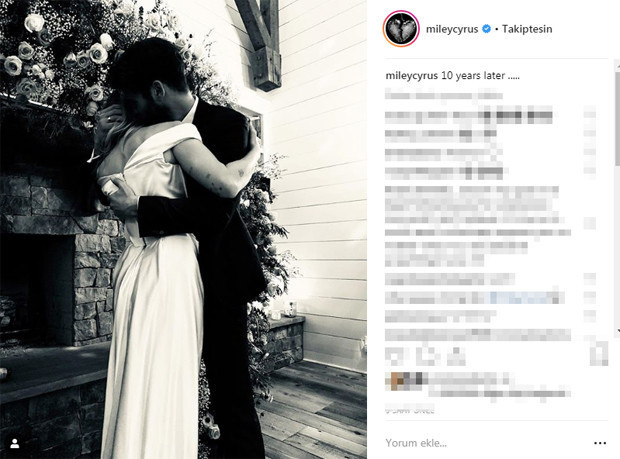Click the pixelated heart like icon
620x459 pixels.
394,355
